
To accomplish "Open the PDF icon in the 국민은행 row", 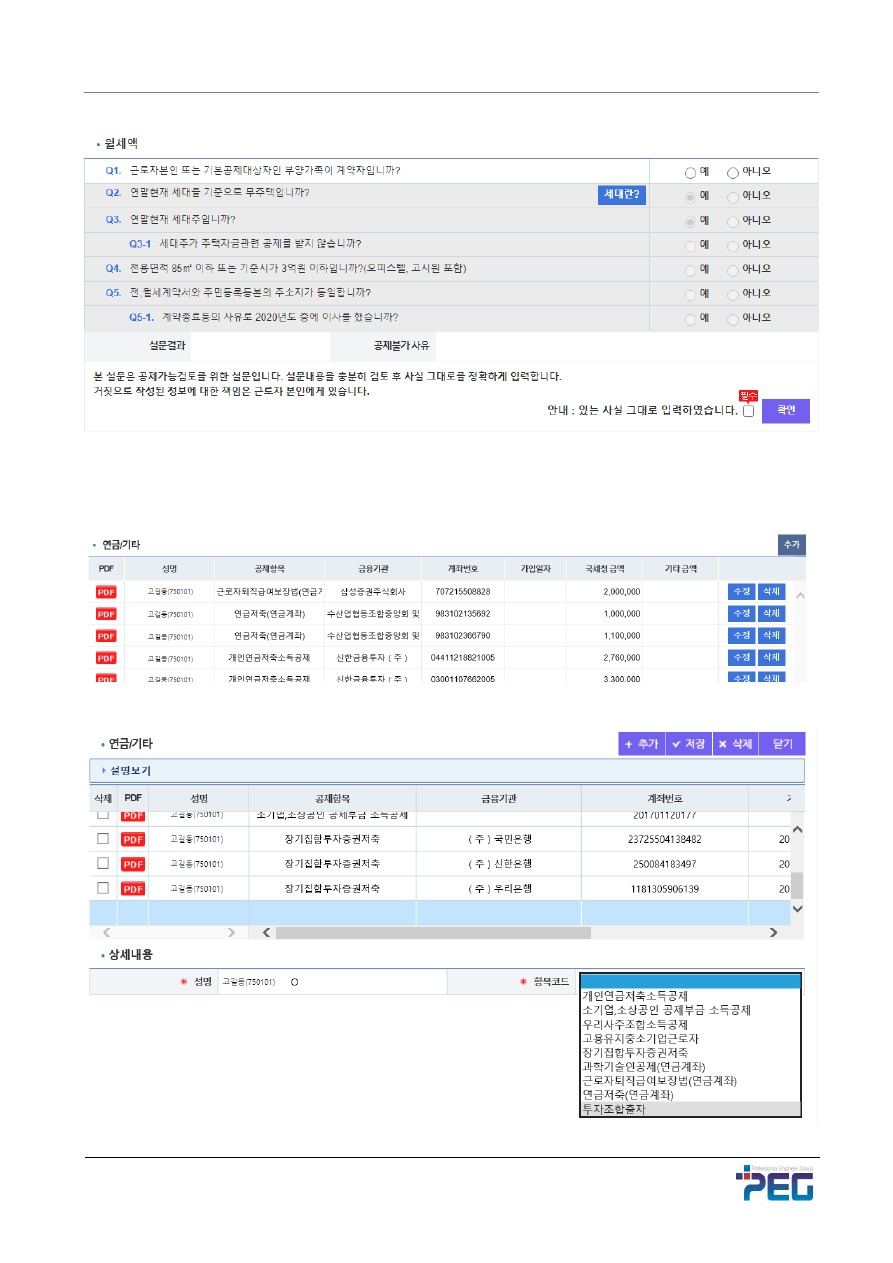I will tap(133, 840).
